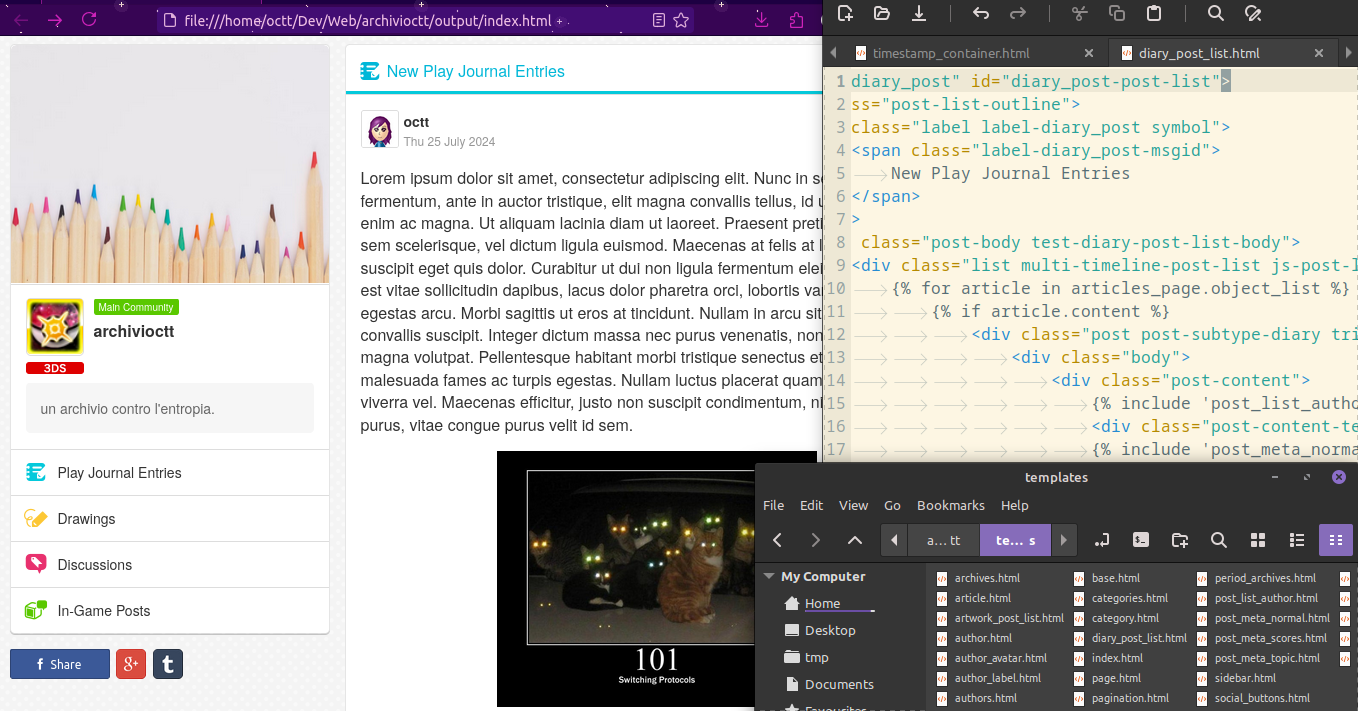Close the diary_post_list.html tab
The width and height of the screenshot is (1358, 711).
click(x=1319, y=53)
